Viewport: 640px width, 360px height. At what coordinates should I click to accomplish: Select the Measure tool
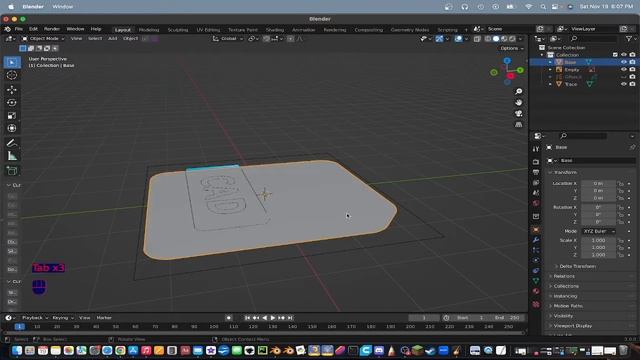pos(12,156)
